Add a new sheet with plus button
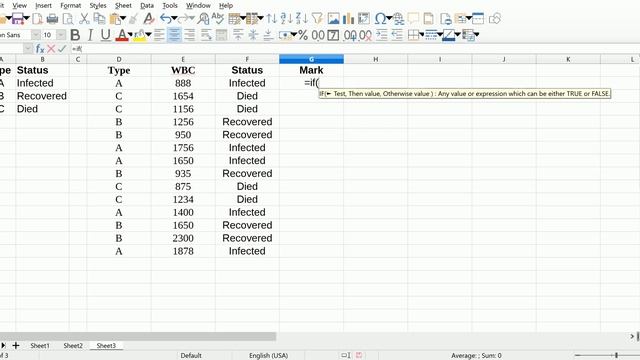Screen dimensions: 640x360 [16, 346]
